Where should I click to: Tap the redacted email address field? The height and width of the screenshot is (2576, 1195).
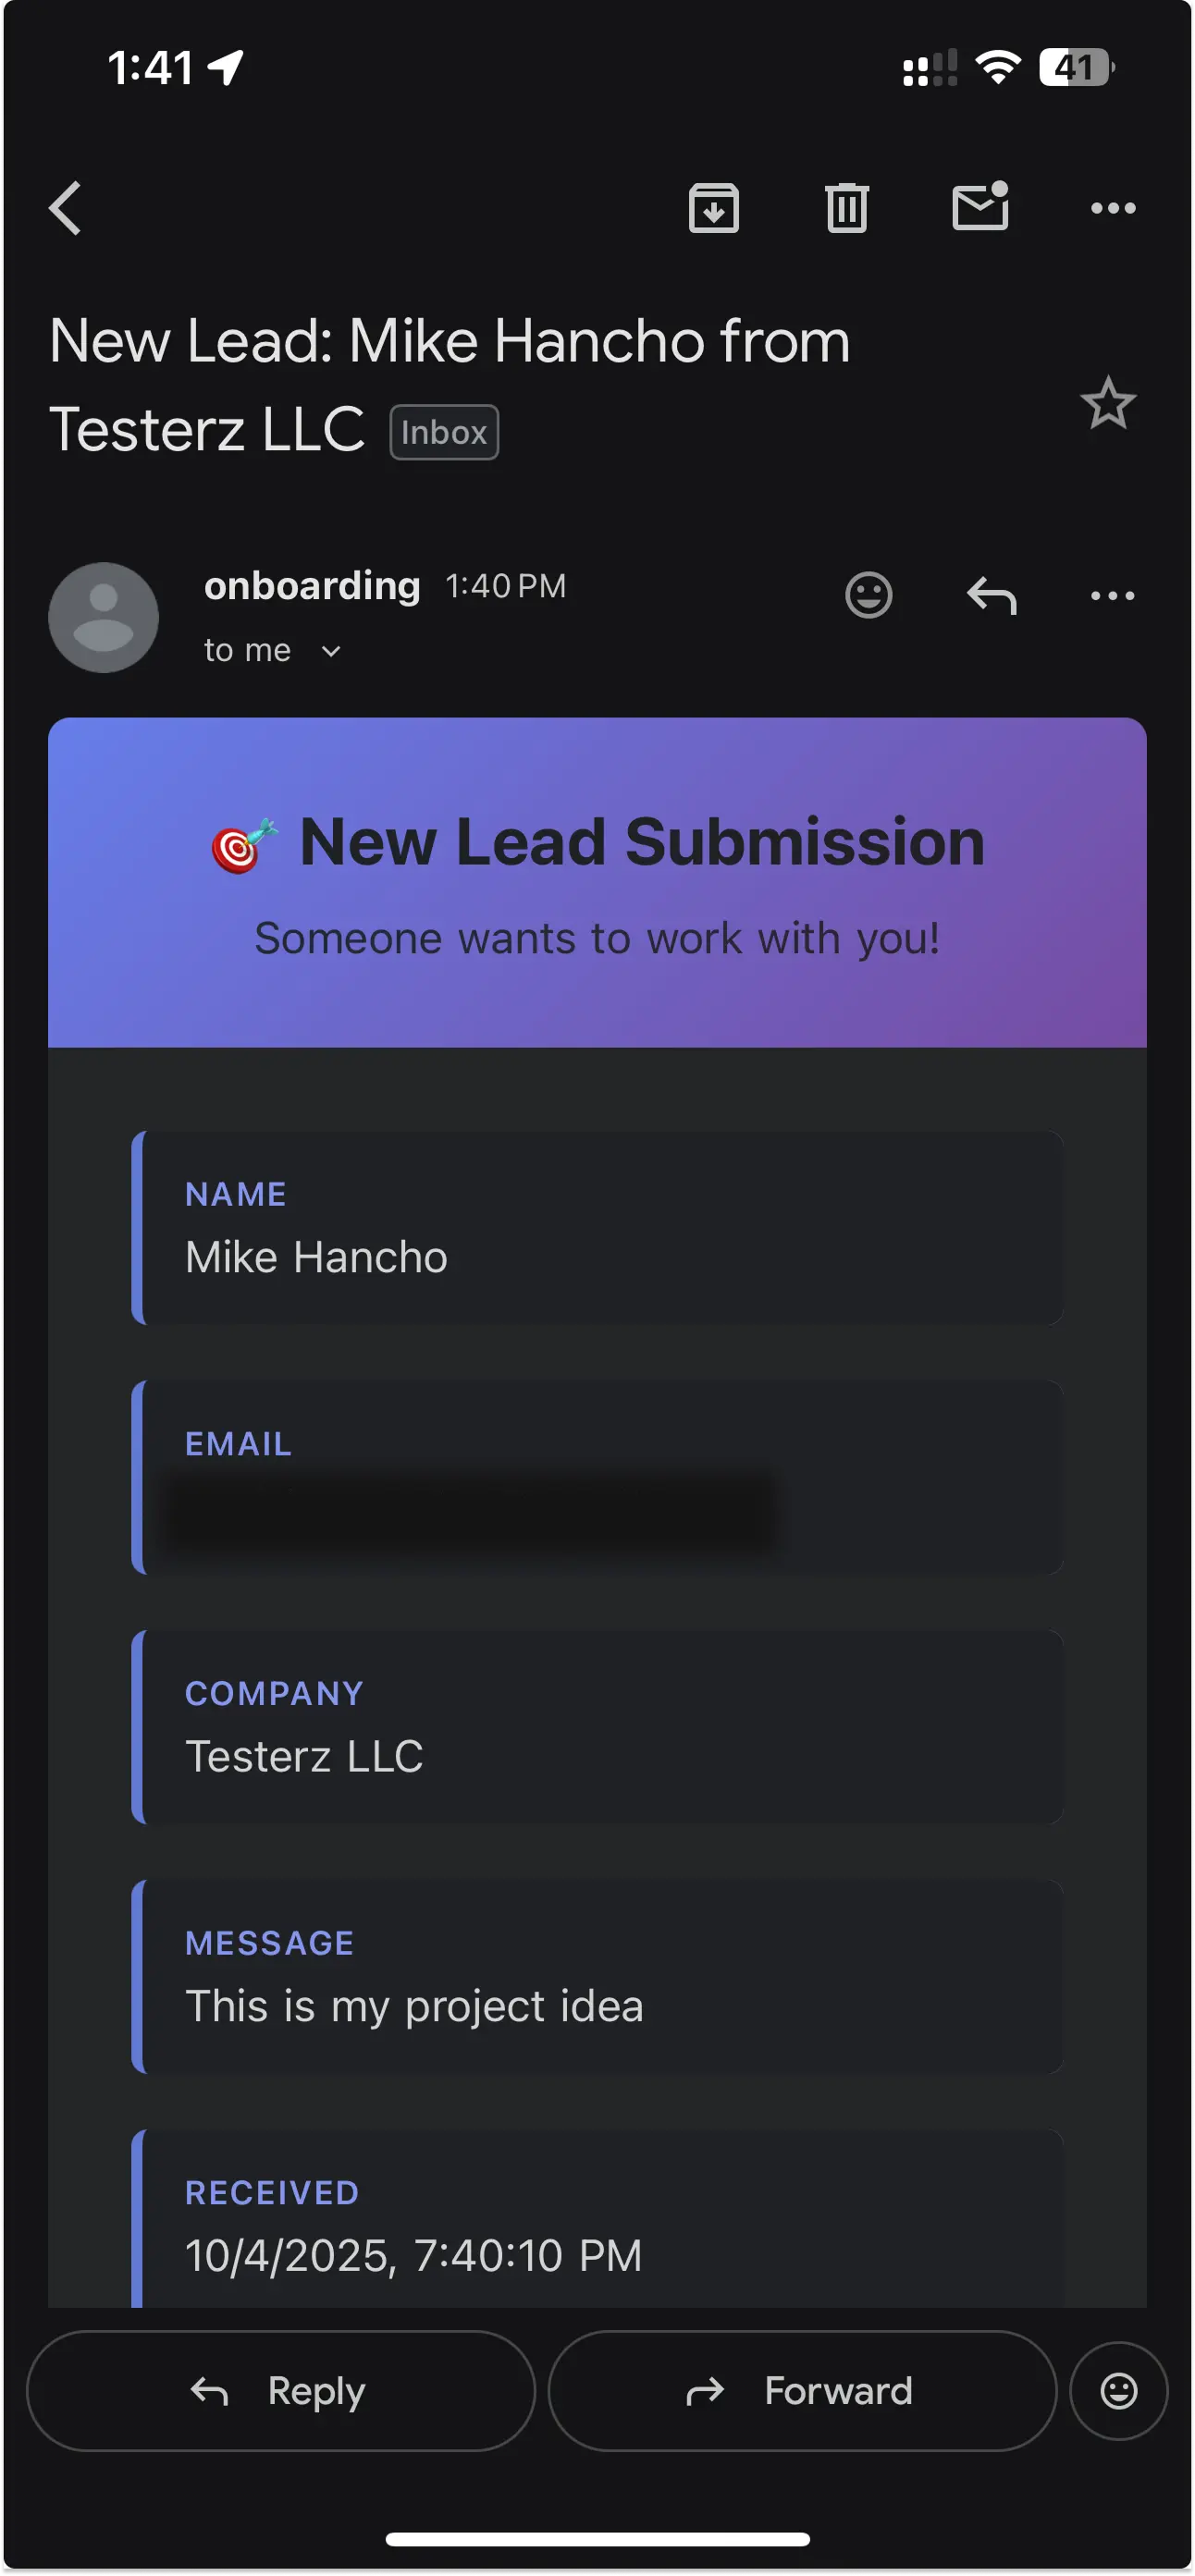pos(470,1510)
